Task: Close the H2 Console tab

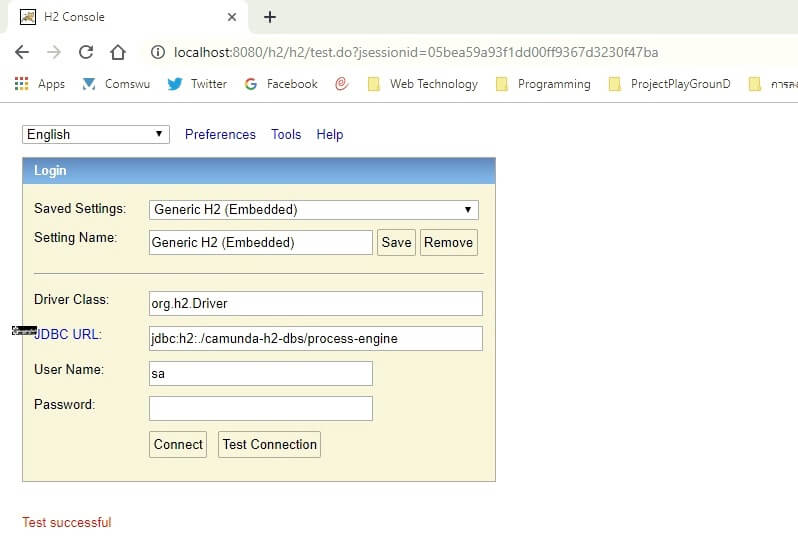Action: click(232, 17)
